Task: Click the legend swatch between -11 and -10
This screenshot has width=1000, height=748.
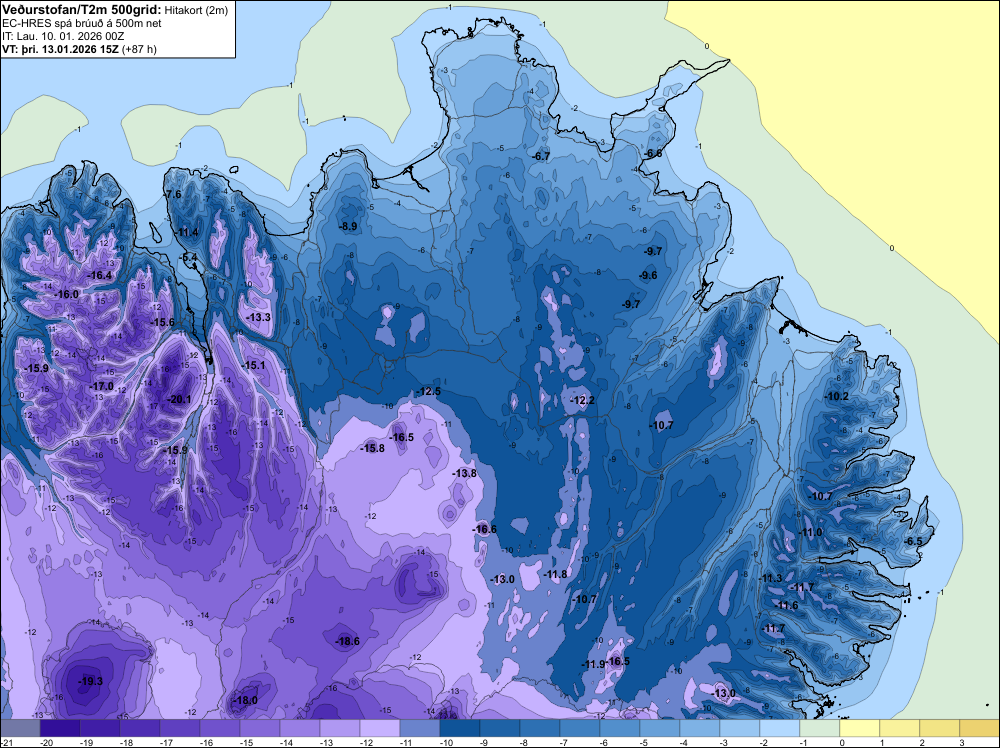Action: [420, 728]
